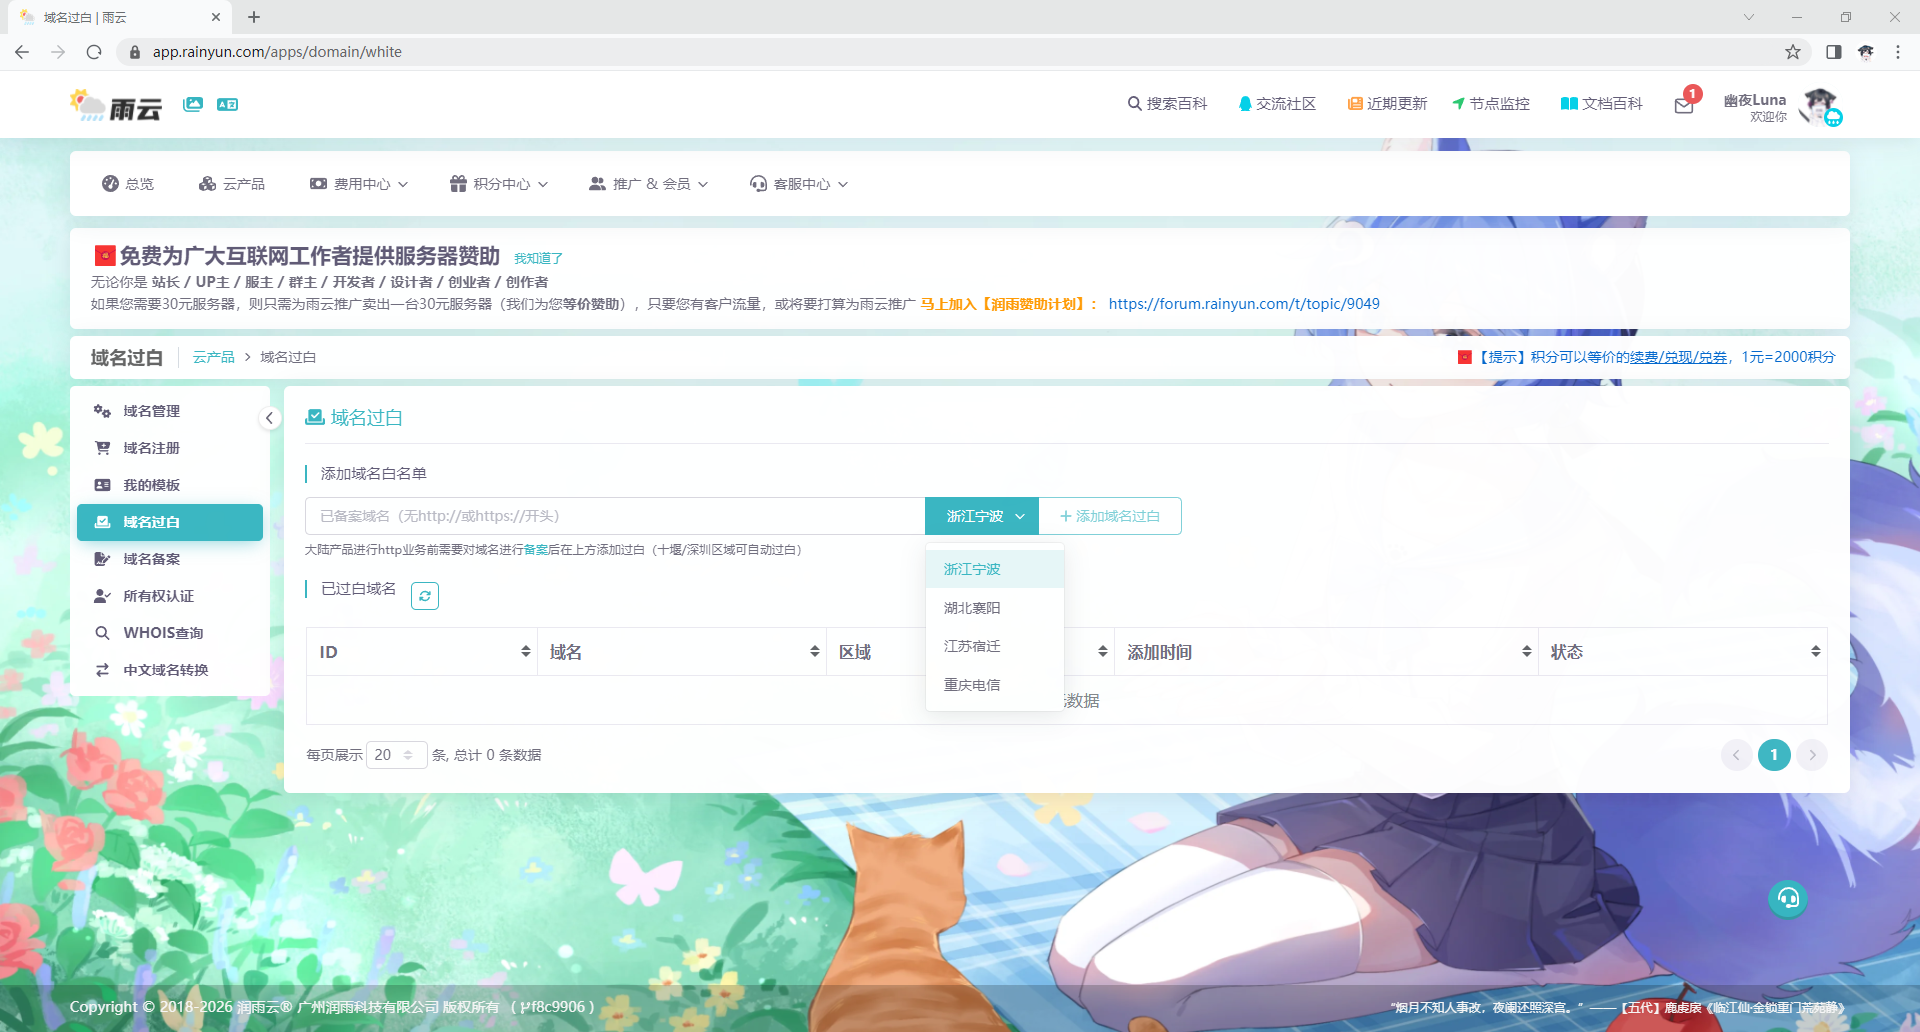Dismiss announcement via 我知道了 link
1920x1032 pixels.
538,259
